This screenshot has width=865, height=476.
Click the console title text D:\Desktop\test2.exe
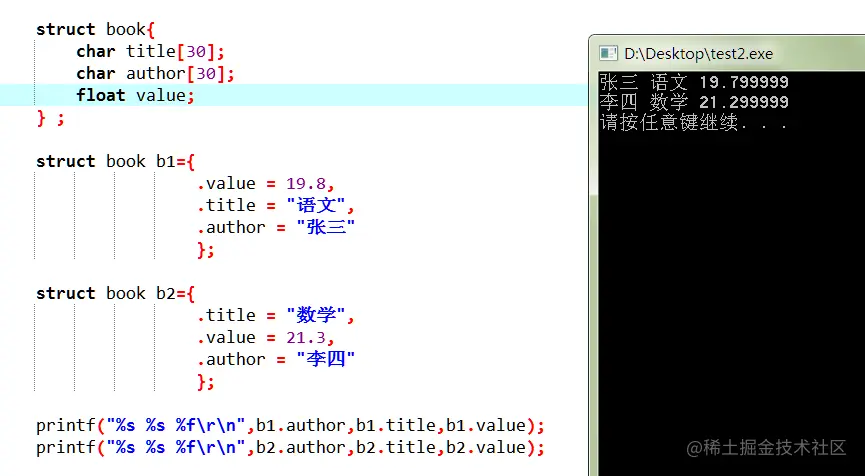tap(698, 54)
